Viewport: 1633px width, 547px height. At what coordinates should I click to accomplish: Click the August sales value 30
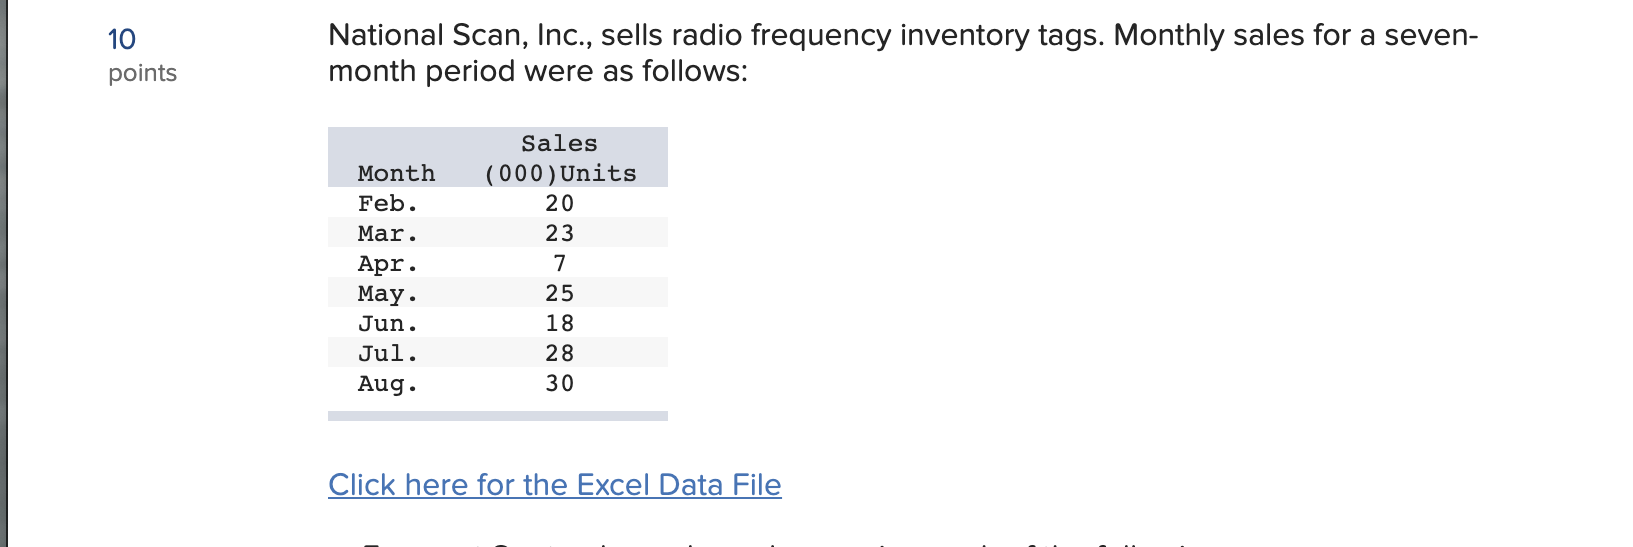559,384
